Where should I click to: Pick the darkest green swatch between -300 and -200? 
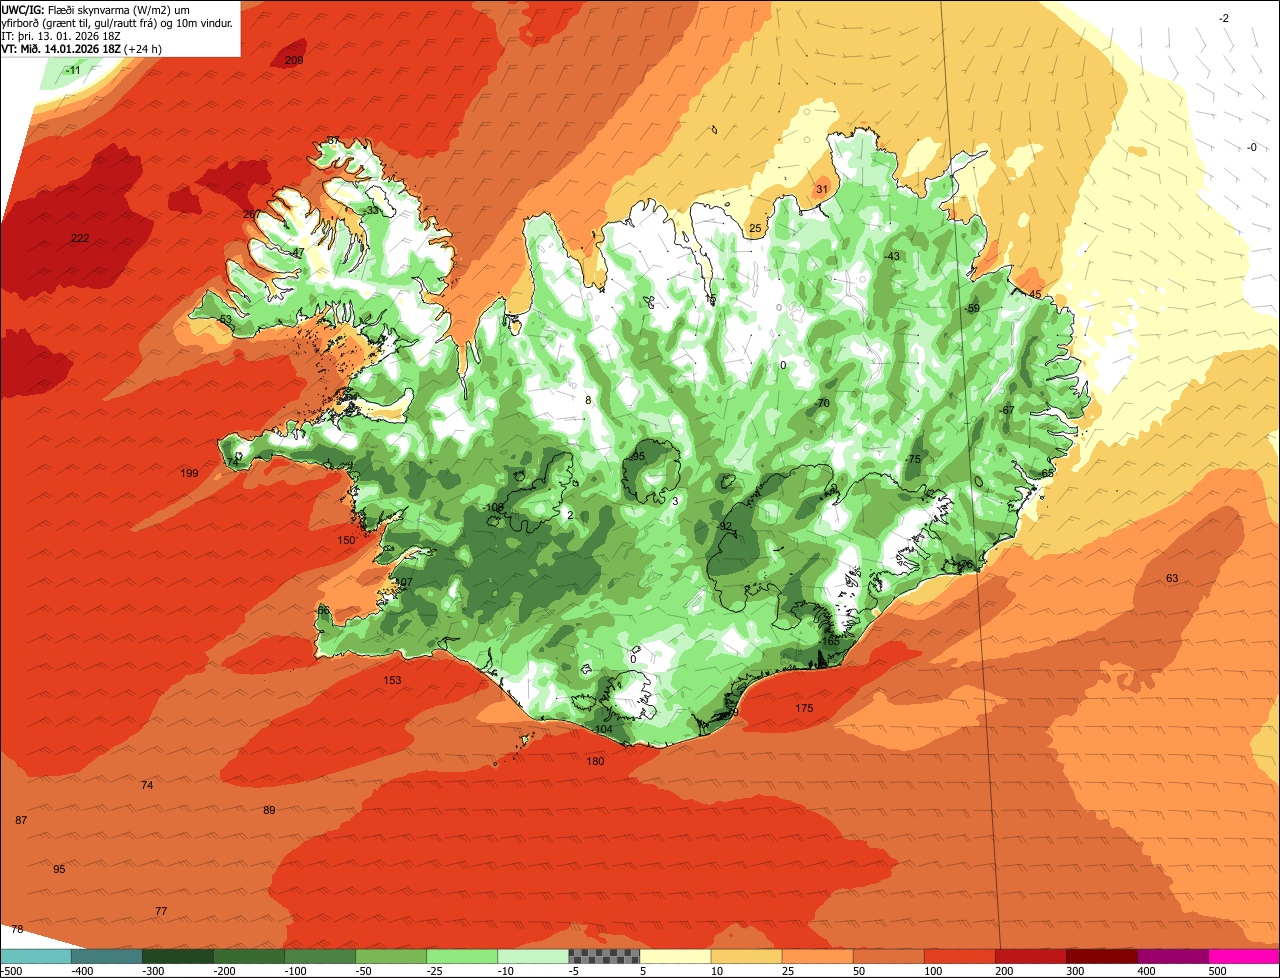[178, 956]
